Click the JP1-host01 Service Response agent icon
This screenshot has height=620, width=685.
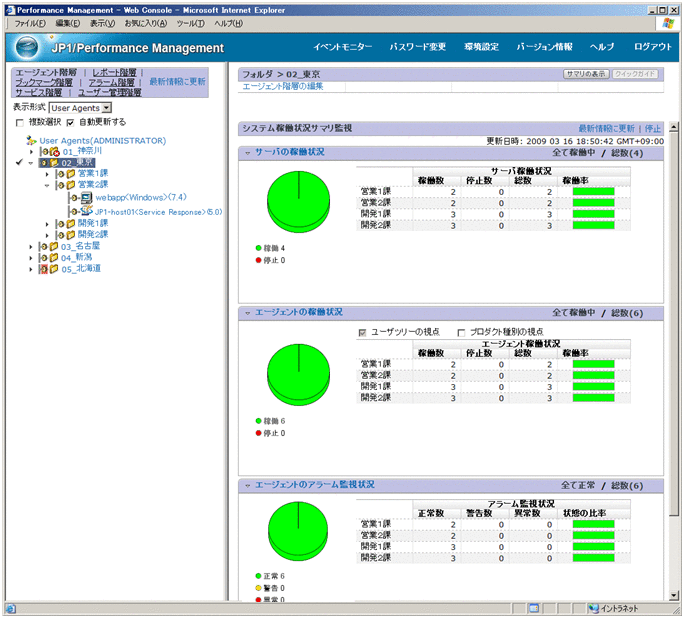85,211
